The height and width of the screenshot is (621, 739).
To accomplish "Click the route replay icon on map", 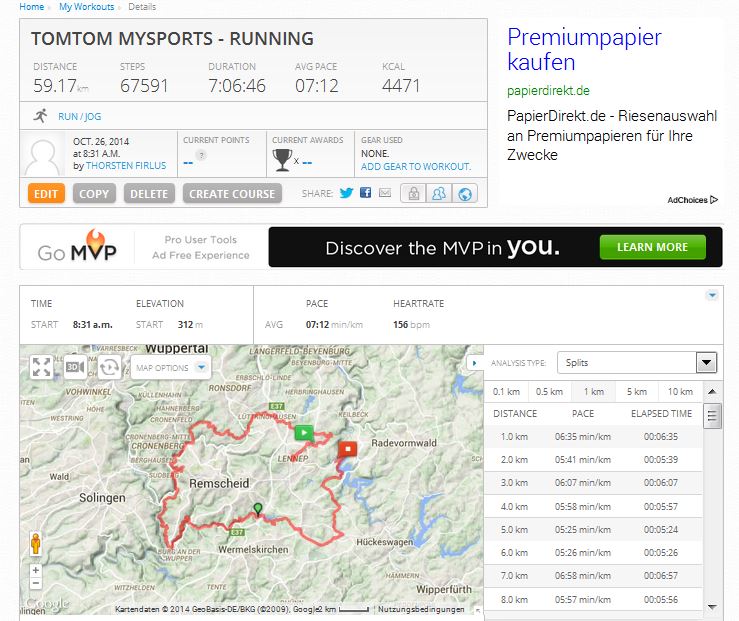I will point(108,367).
